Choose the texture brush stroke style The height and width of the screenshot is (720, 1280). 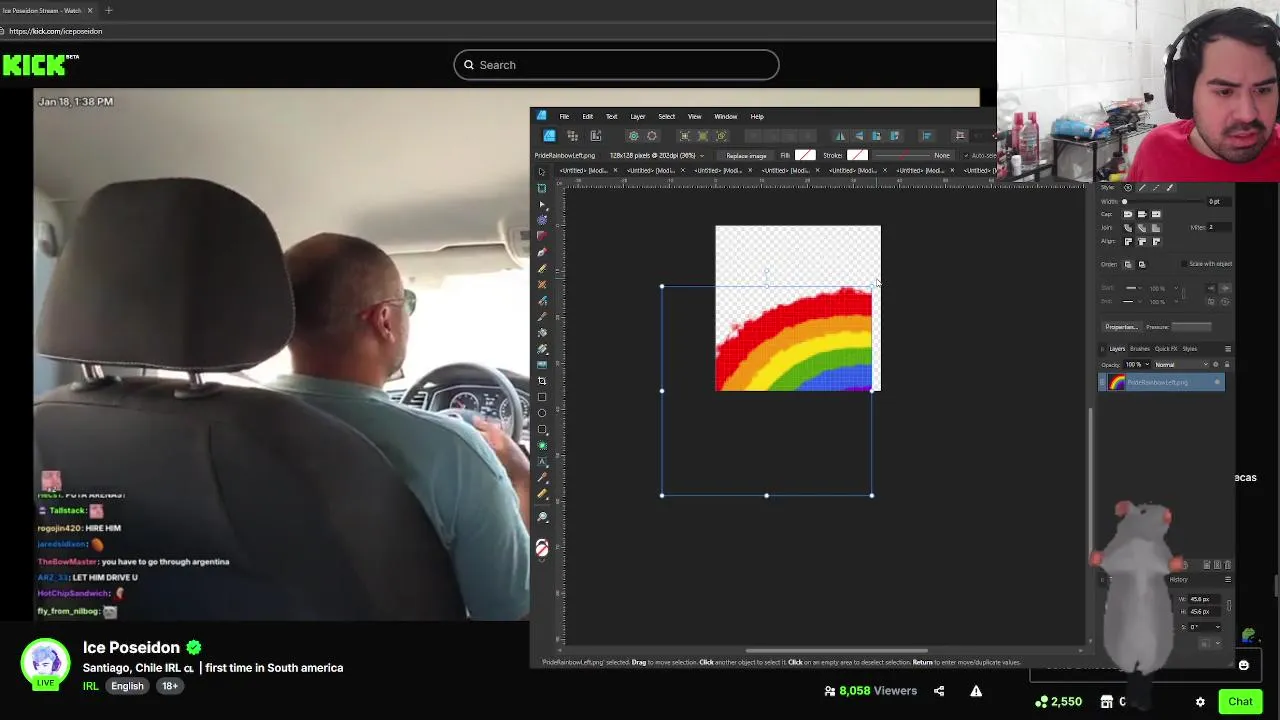[1170, 187]
